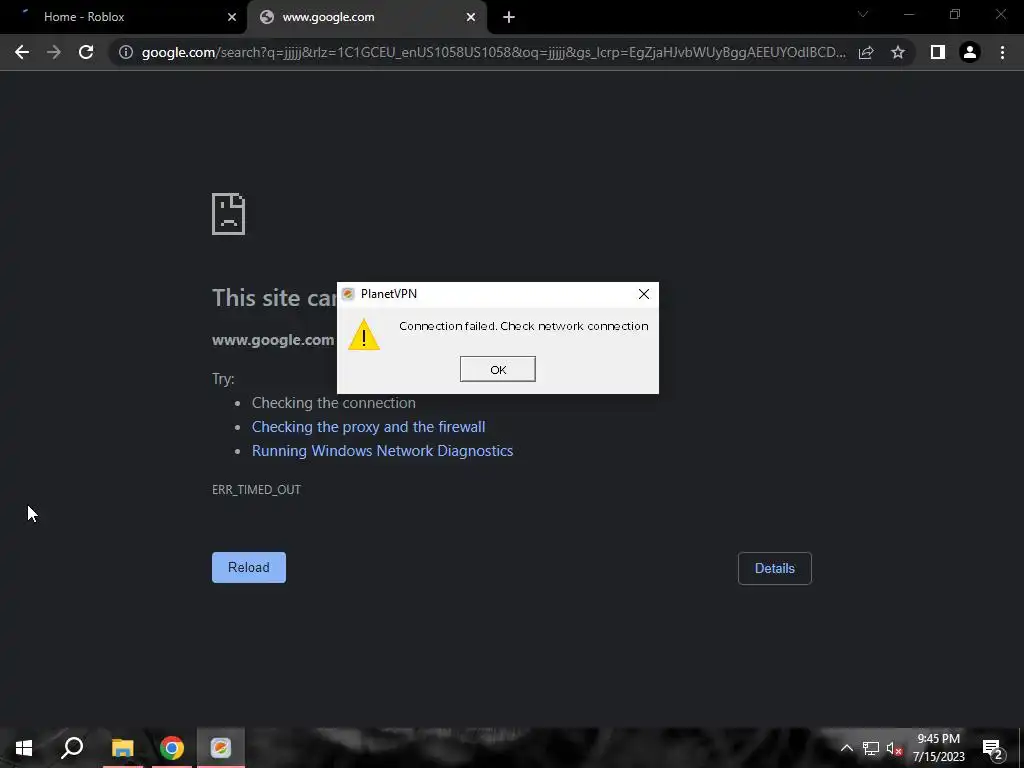
Task: Click the PlanetVPN dialog title icon
Action: (x=348, y=294)
